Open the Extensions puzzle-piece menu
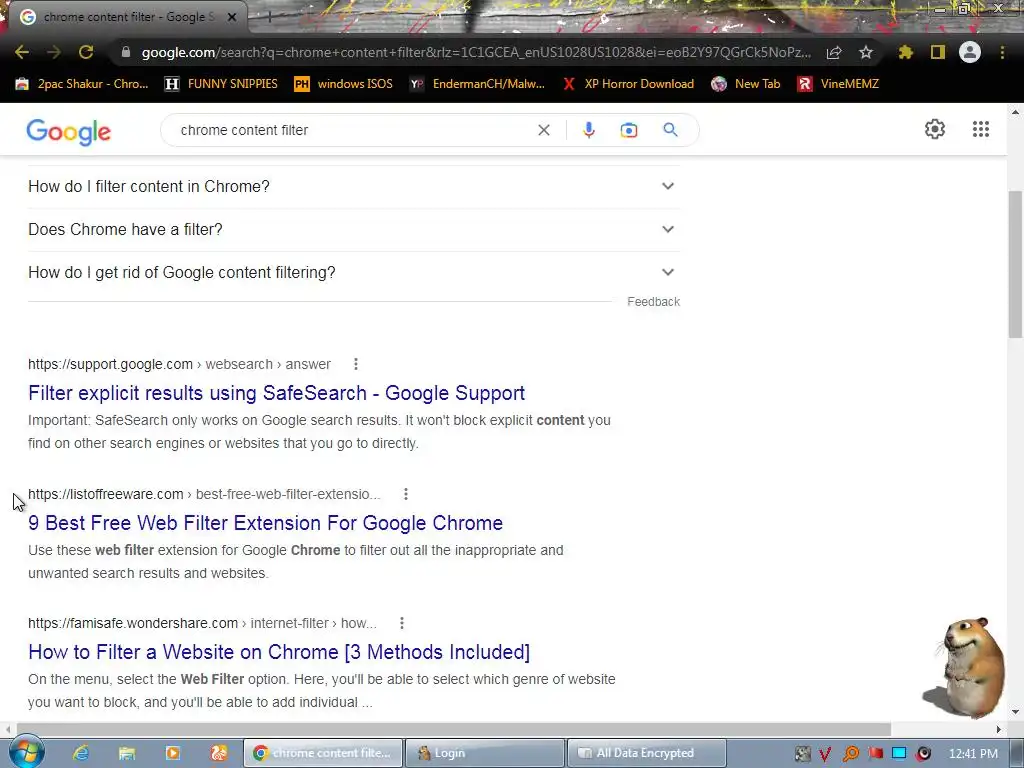 tap(905, 52)
